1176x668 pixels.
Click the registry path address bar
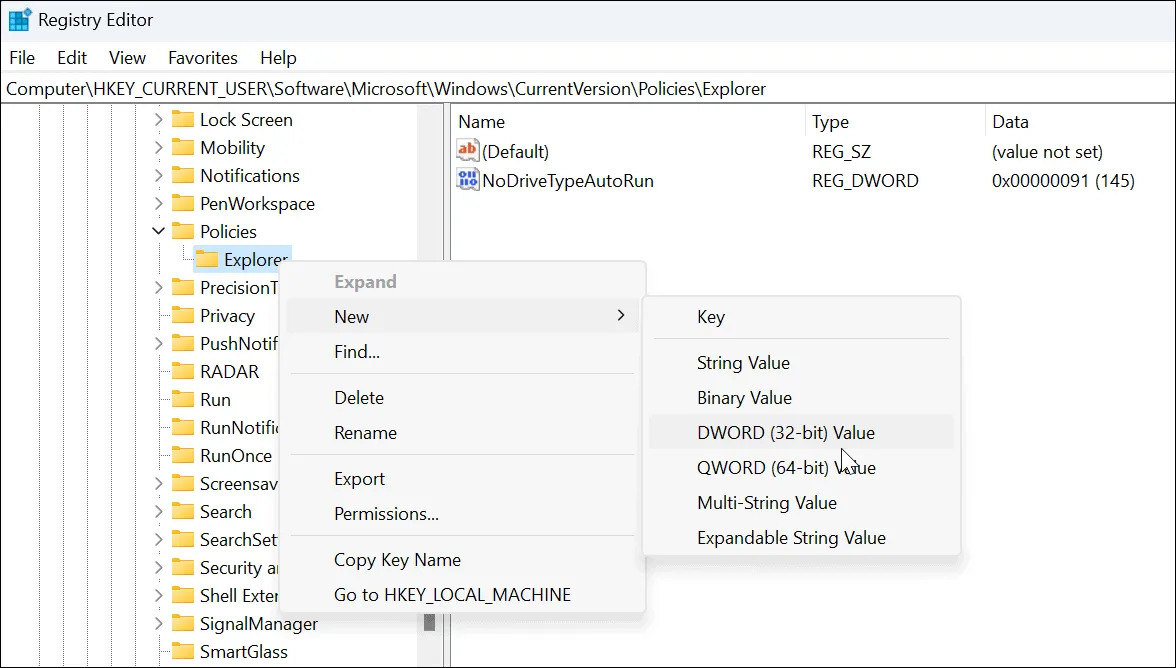pyautogui.click(x=588, y=88)
